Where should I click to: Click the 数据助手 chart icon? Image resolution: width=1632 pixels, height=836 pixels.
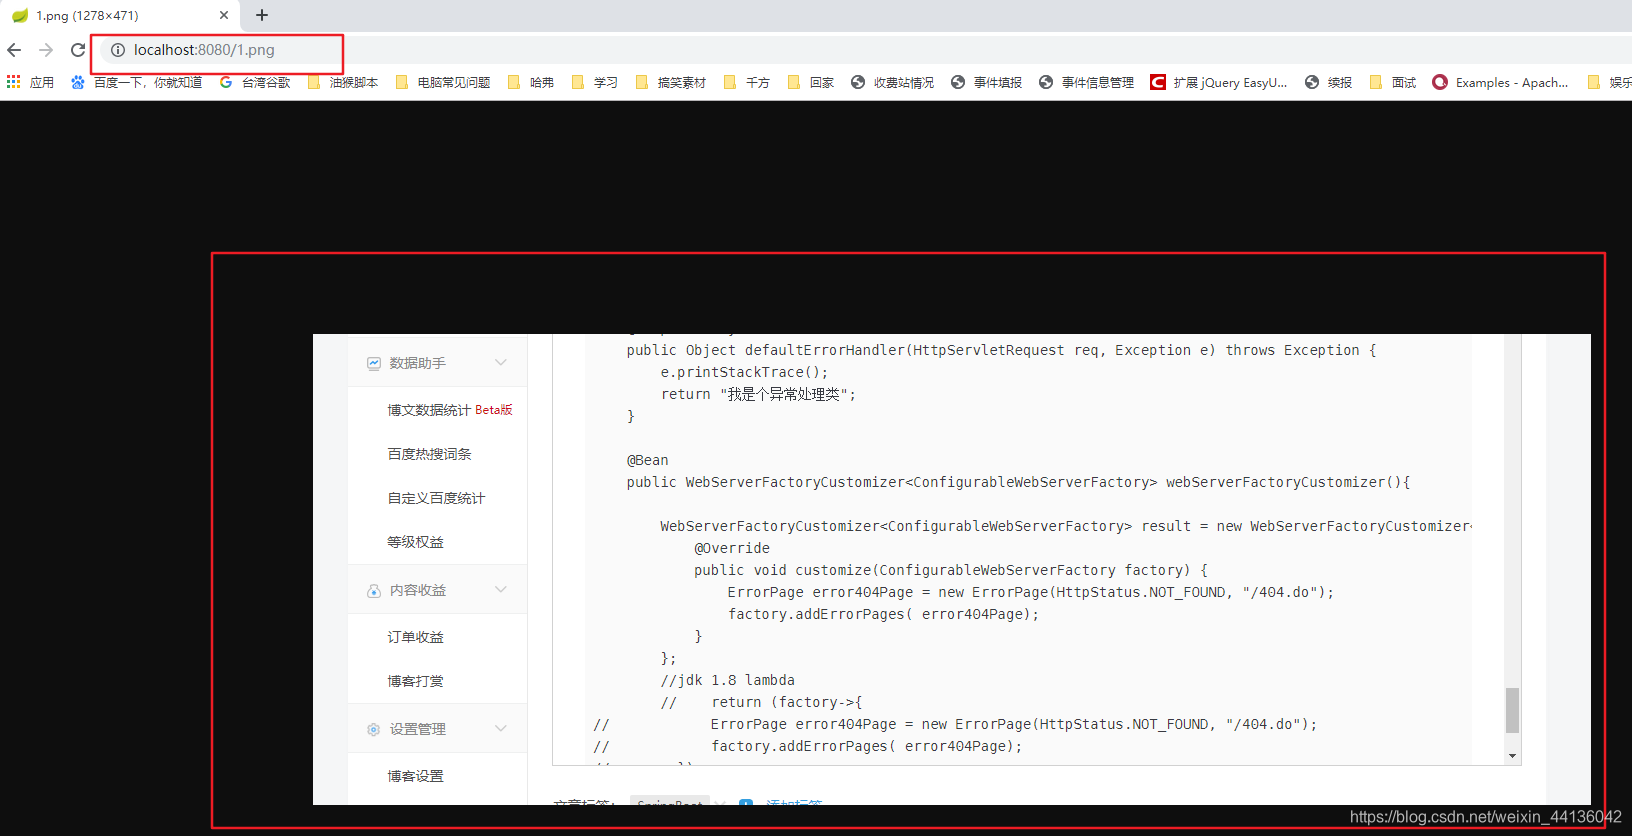tap(373, 363)
